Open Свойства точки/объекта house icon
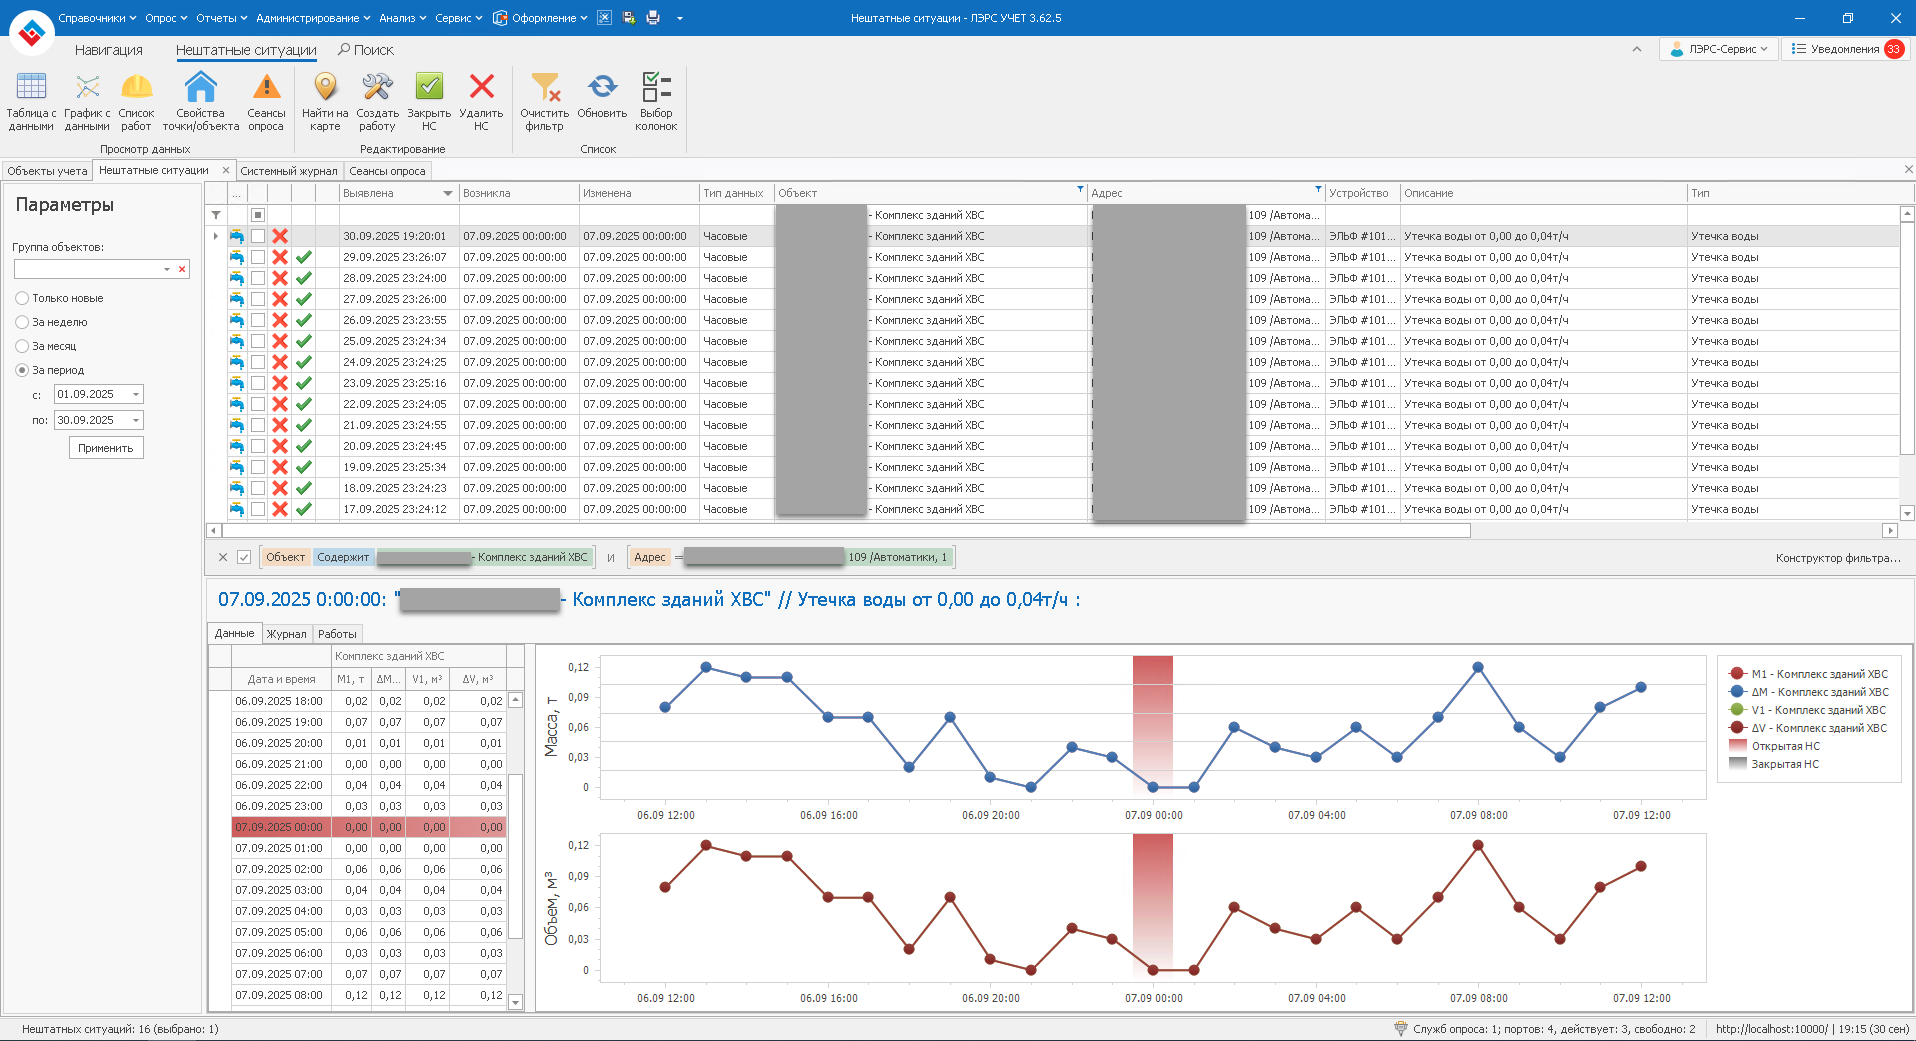This screenshot has width=1916, height=1041. coord(200,88)
